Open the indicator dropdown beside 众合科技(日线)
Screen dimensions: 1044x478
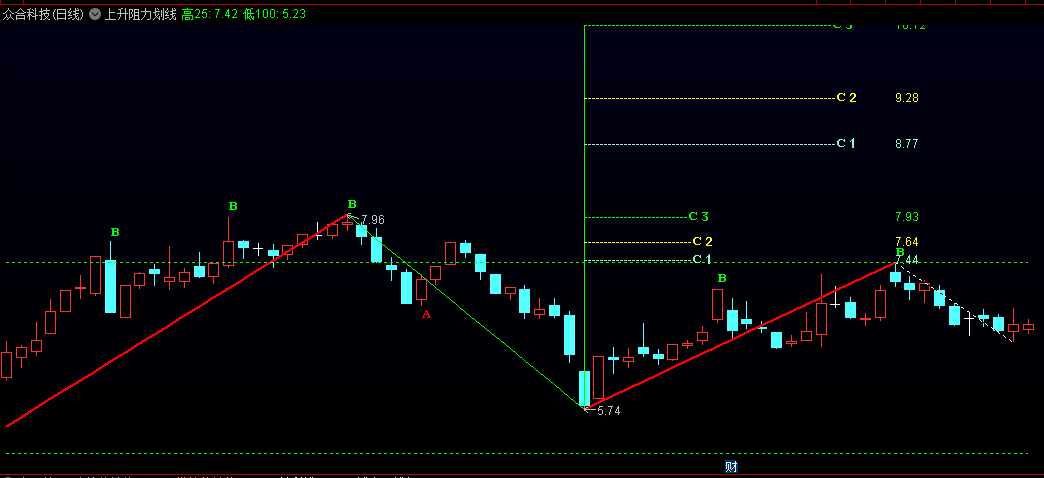click(95, 14)
